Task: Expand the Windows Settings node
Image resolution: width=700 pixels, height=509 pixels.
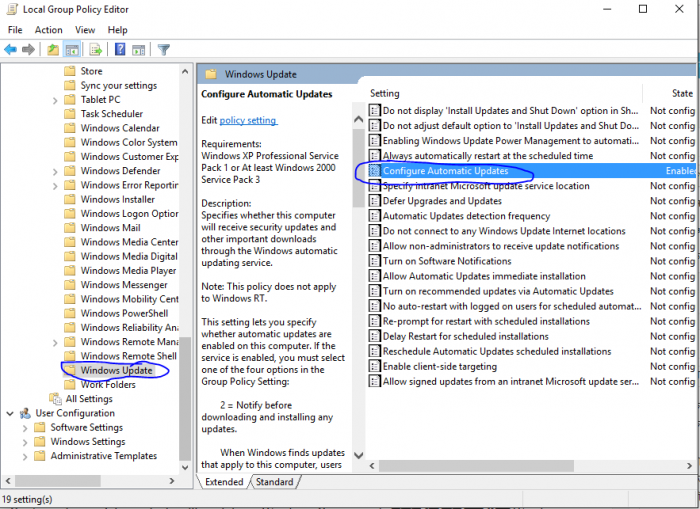Action: (25, 442)
